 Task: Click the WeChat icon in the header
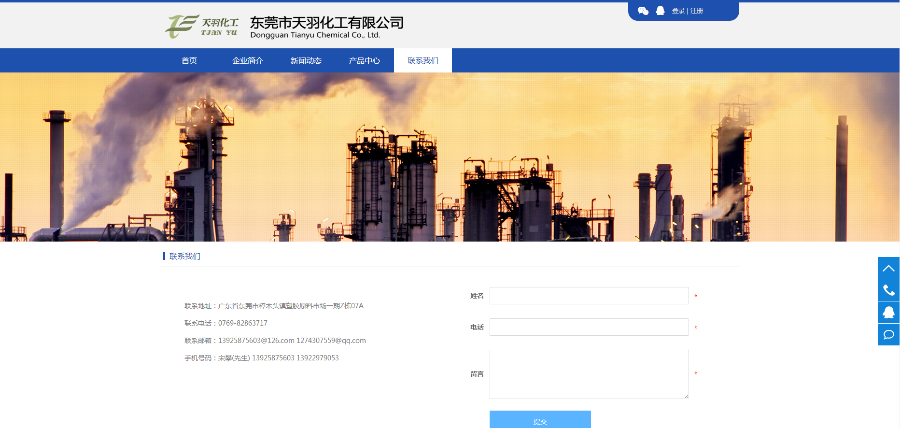point(643,11)
